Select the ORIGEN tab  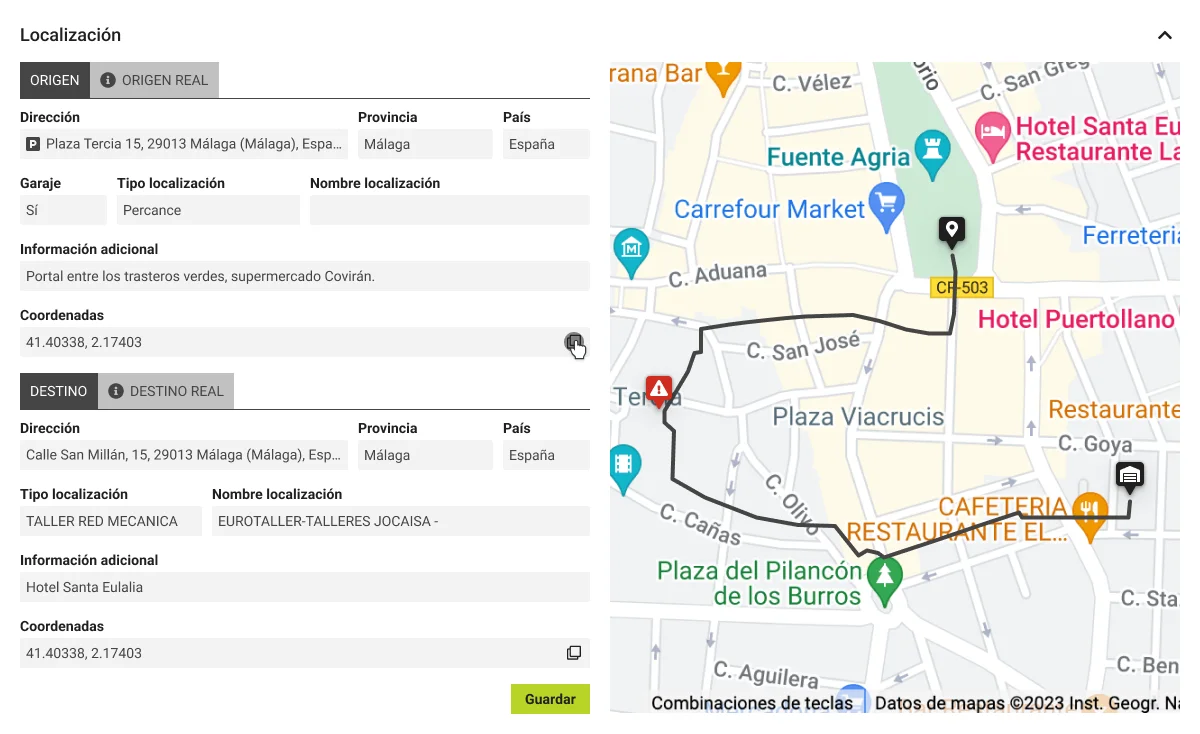pyautogui.click(x=55, y=80)
